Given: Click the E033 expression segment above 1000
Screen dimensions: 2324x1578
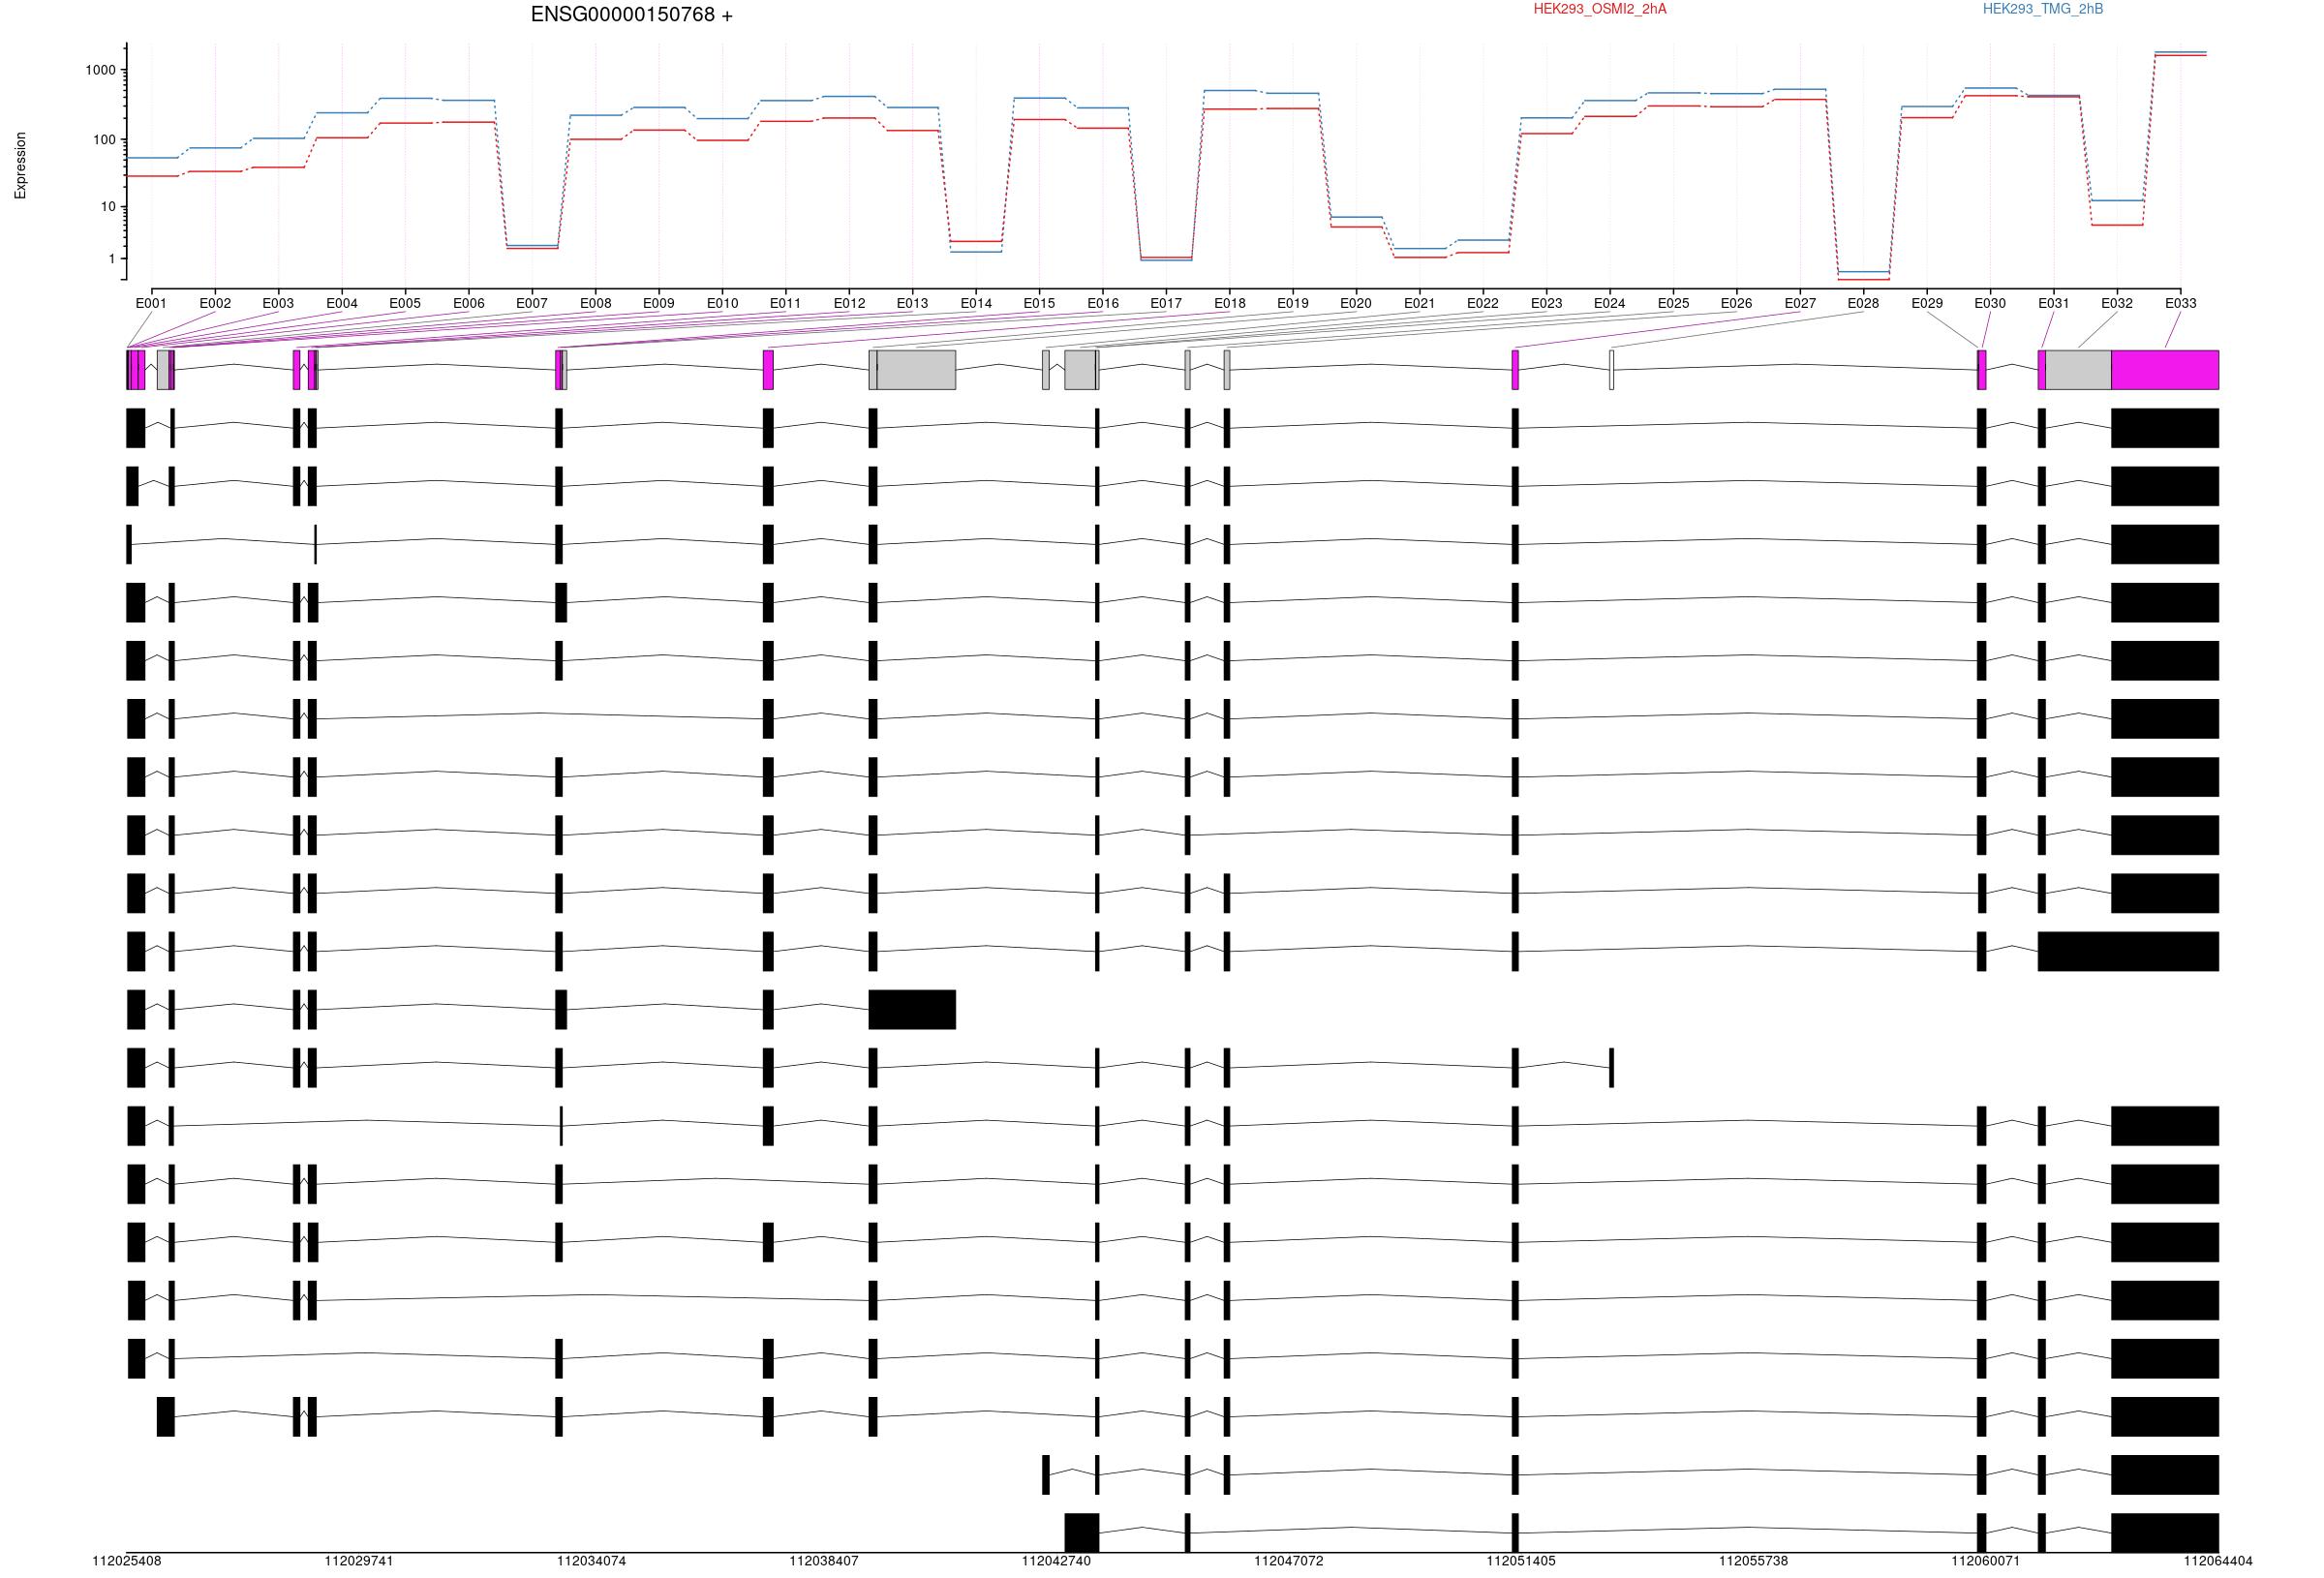Looking at the screenshot, I should [x=2181, y=54].
